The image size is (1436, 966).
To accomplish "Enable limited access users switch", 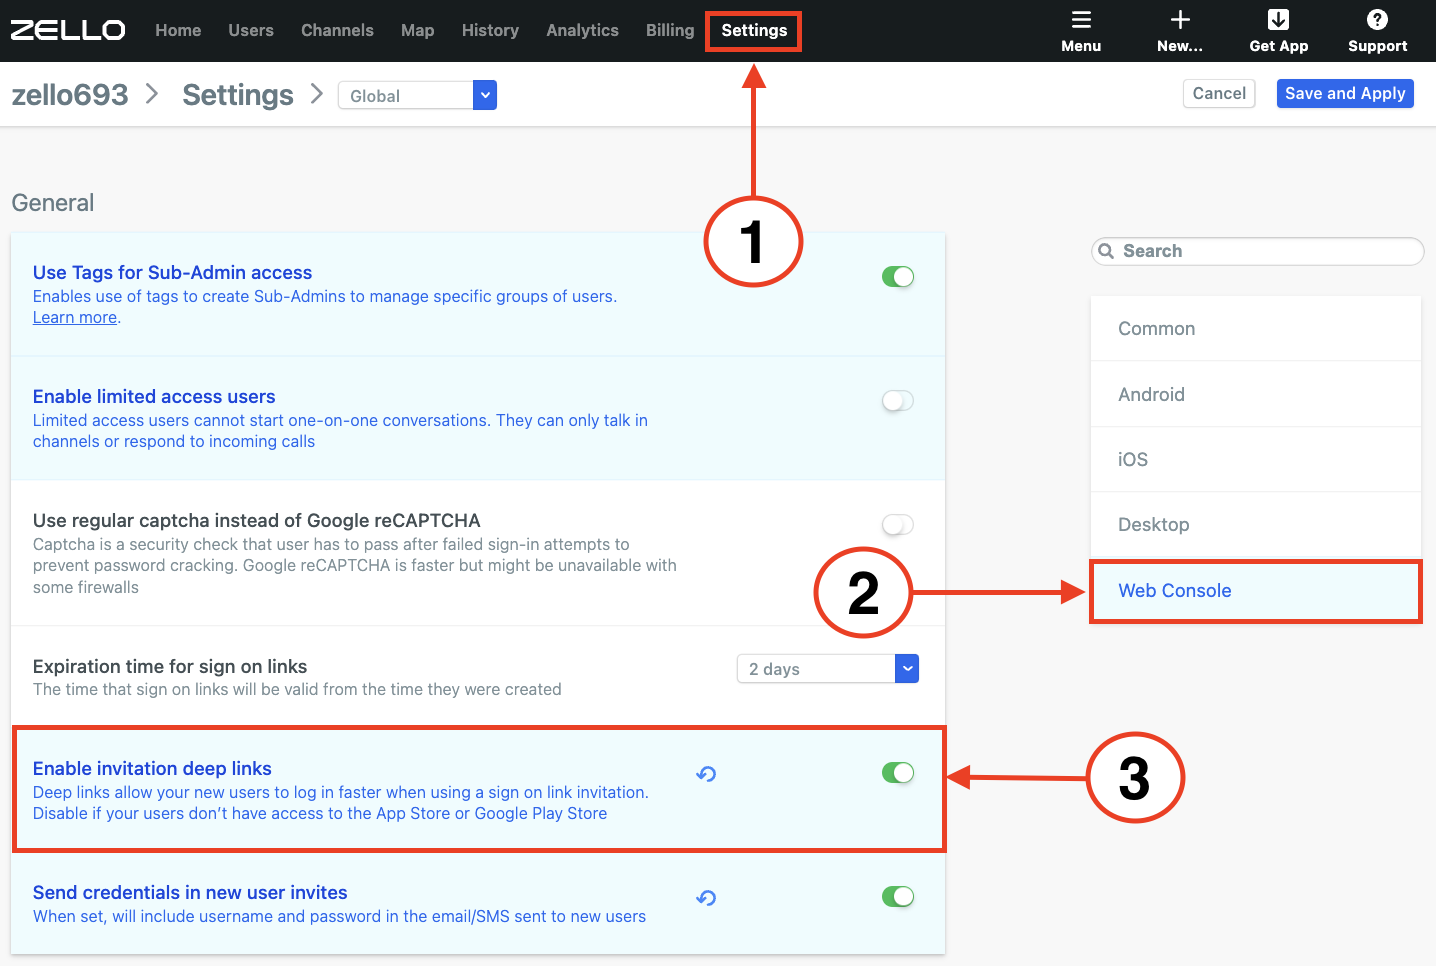I will (x=898, y=401).
